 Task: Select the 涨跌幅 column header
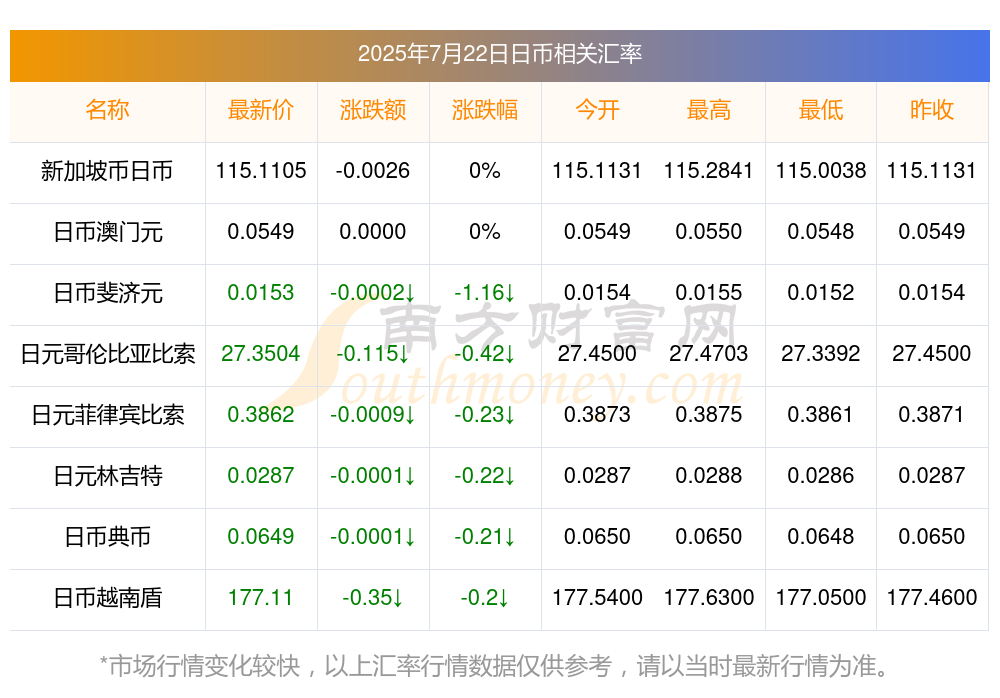click(x=485, y=110)
